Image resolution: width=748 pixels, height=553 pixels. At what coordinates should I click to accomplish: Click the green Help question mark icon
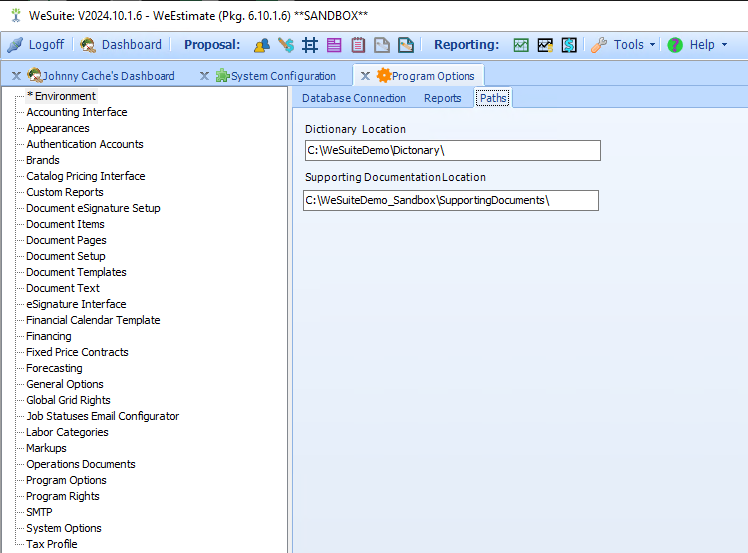[675, 45]
